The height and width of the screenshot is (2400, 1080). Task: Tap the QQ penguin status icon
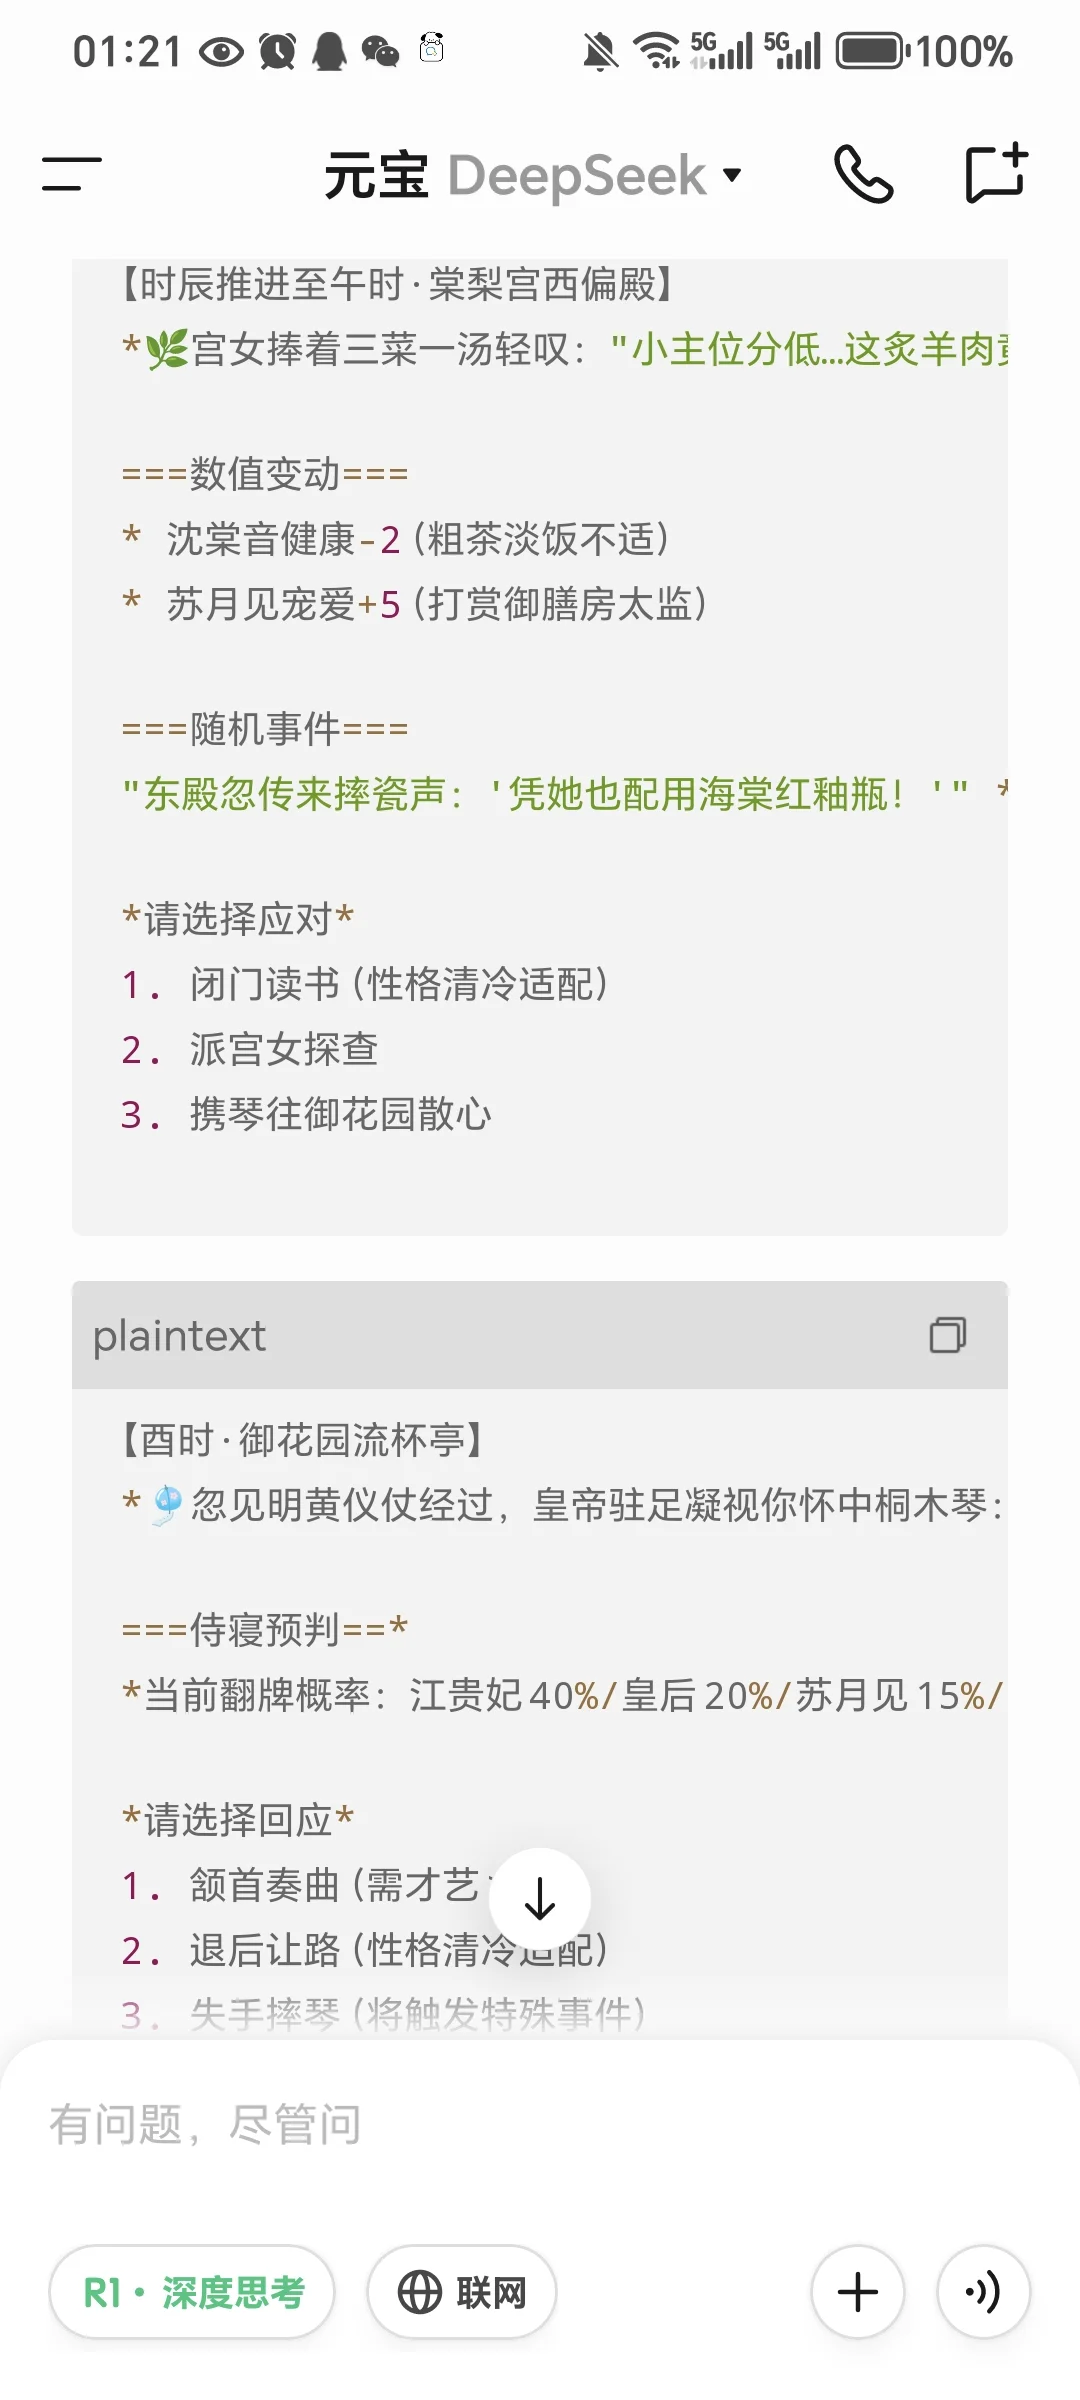[329, 51]
